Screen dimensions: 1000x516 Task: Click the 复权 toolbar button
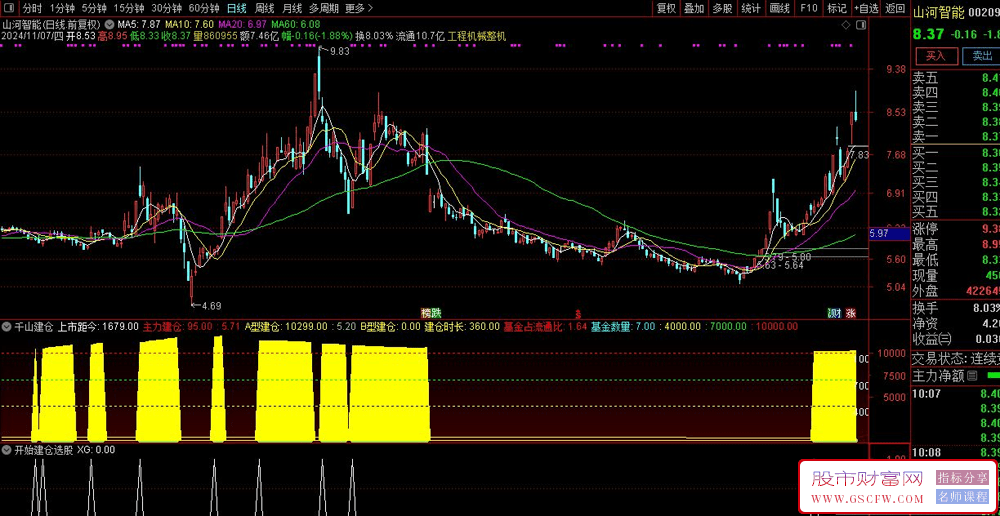666,8
